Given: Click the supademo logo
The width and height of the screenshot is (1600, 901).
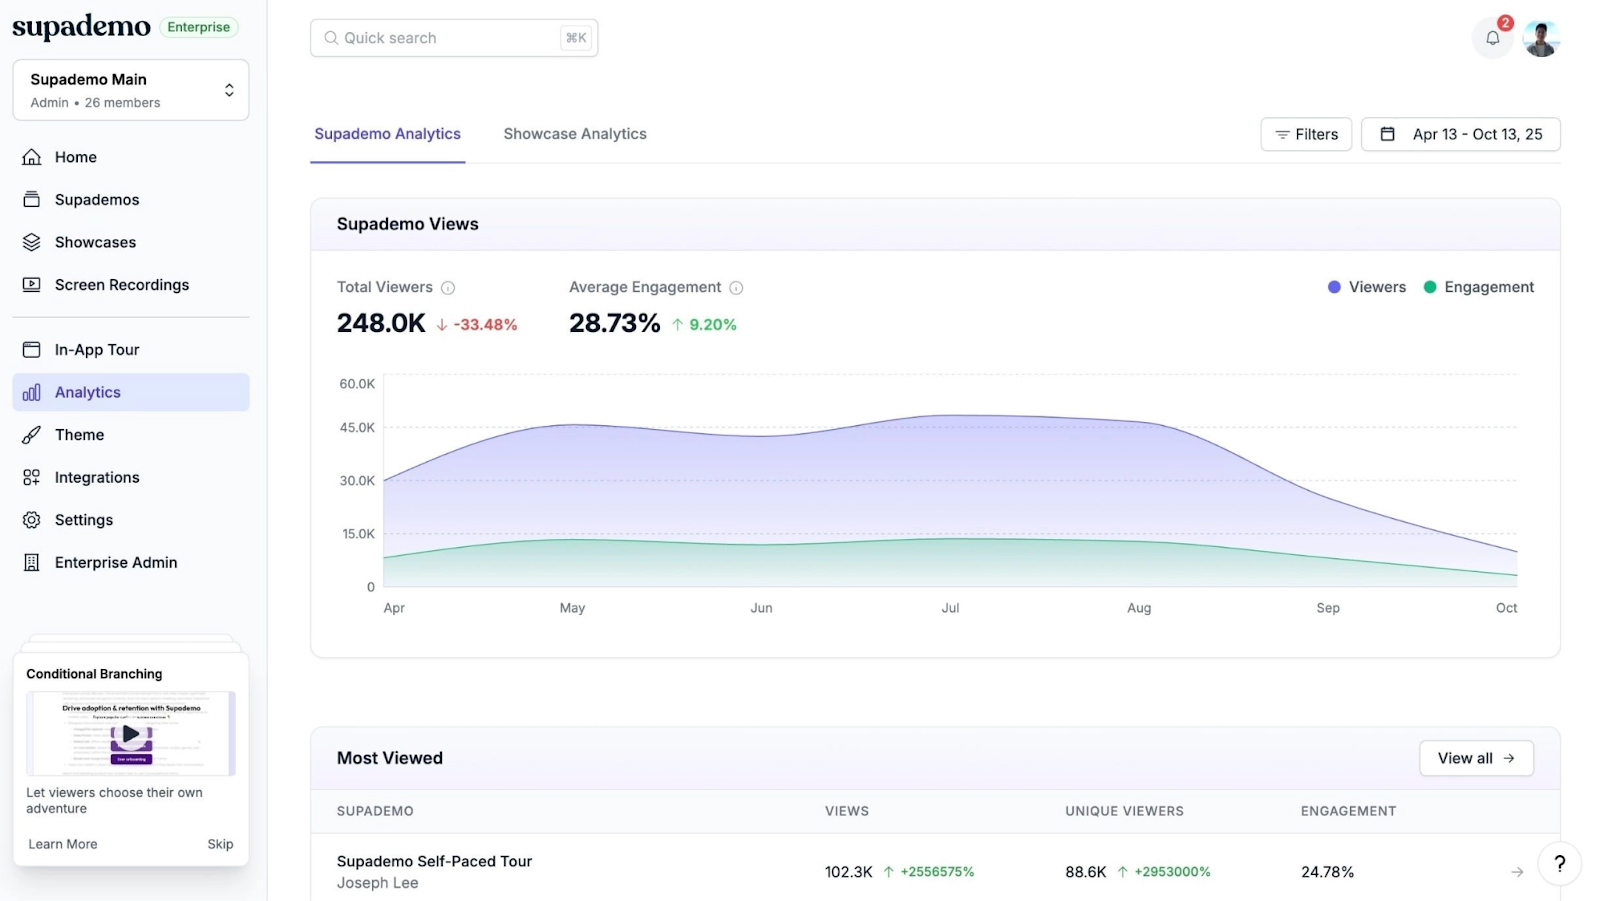Looking at the screenshot, I should (81, 27).
